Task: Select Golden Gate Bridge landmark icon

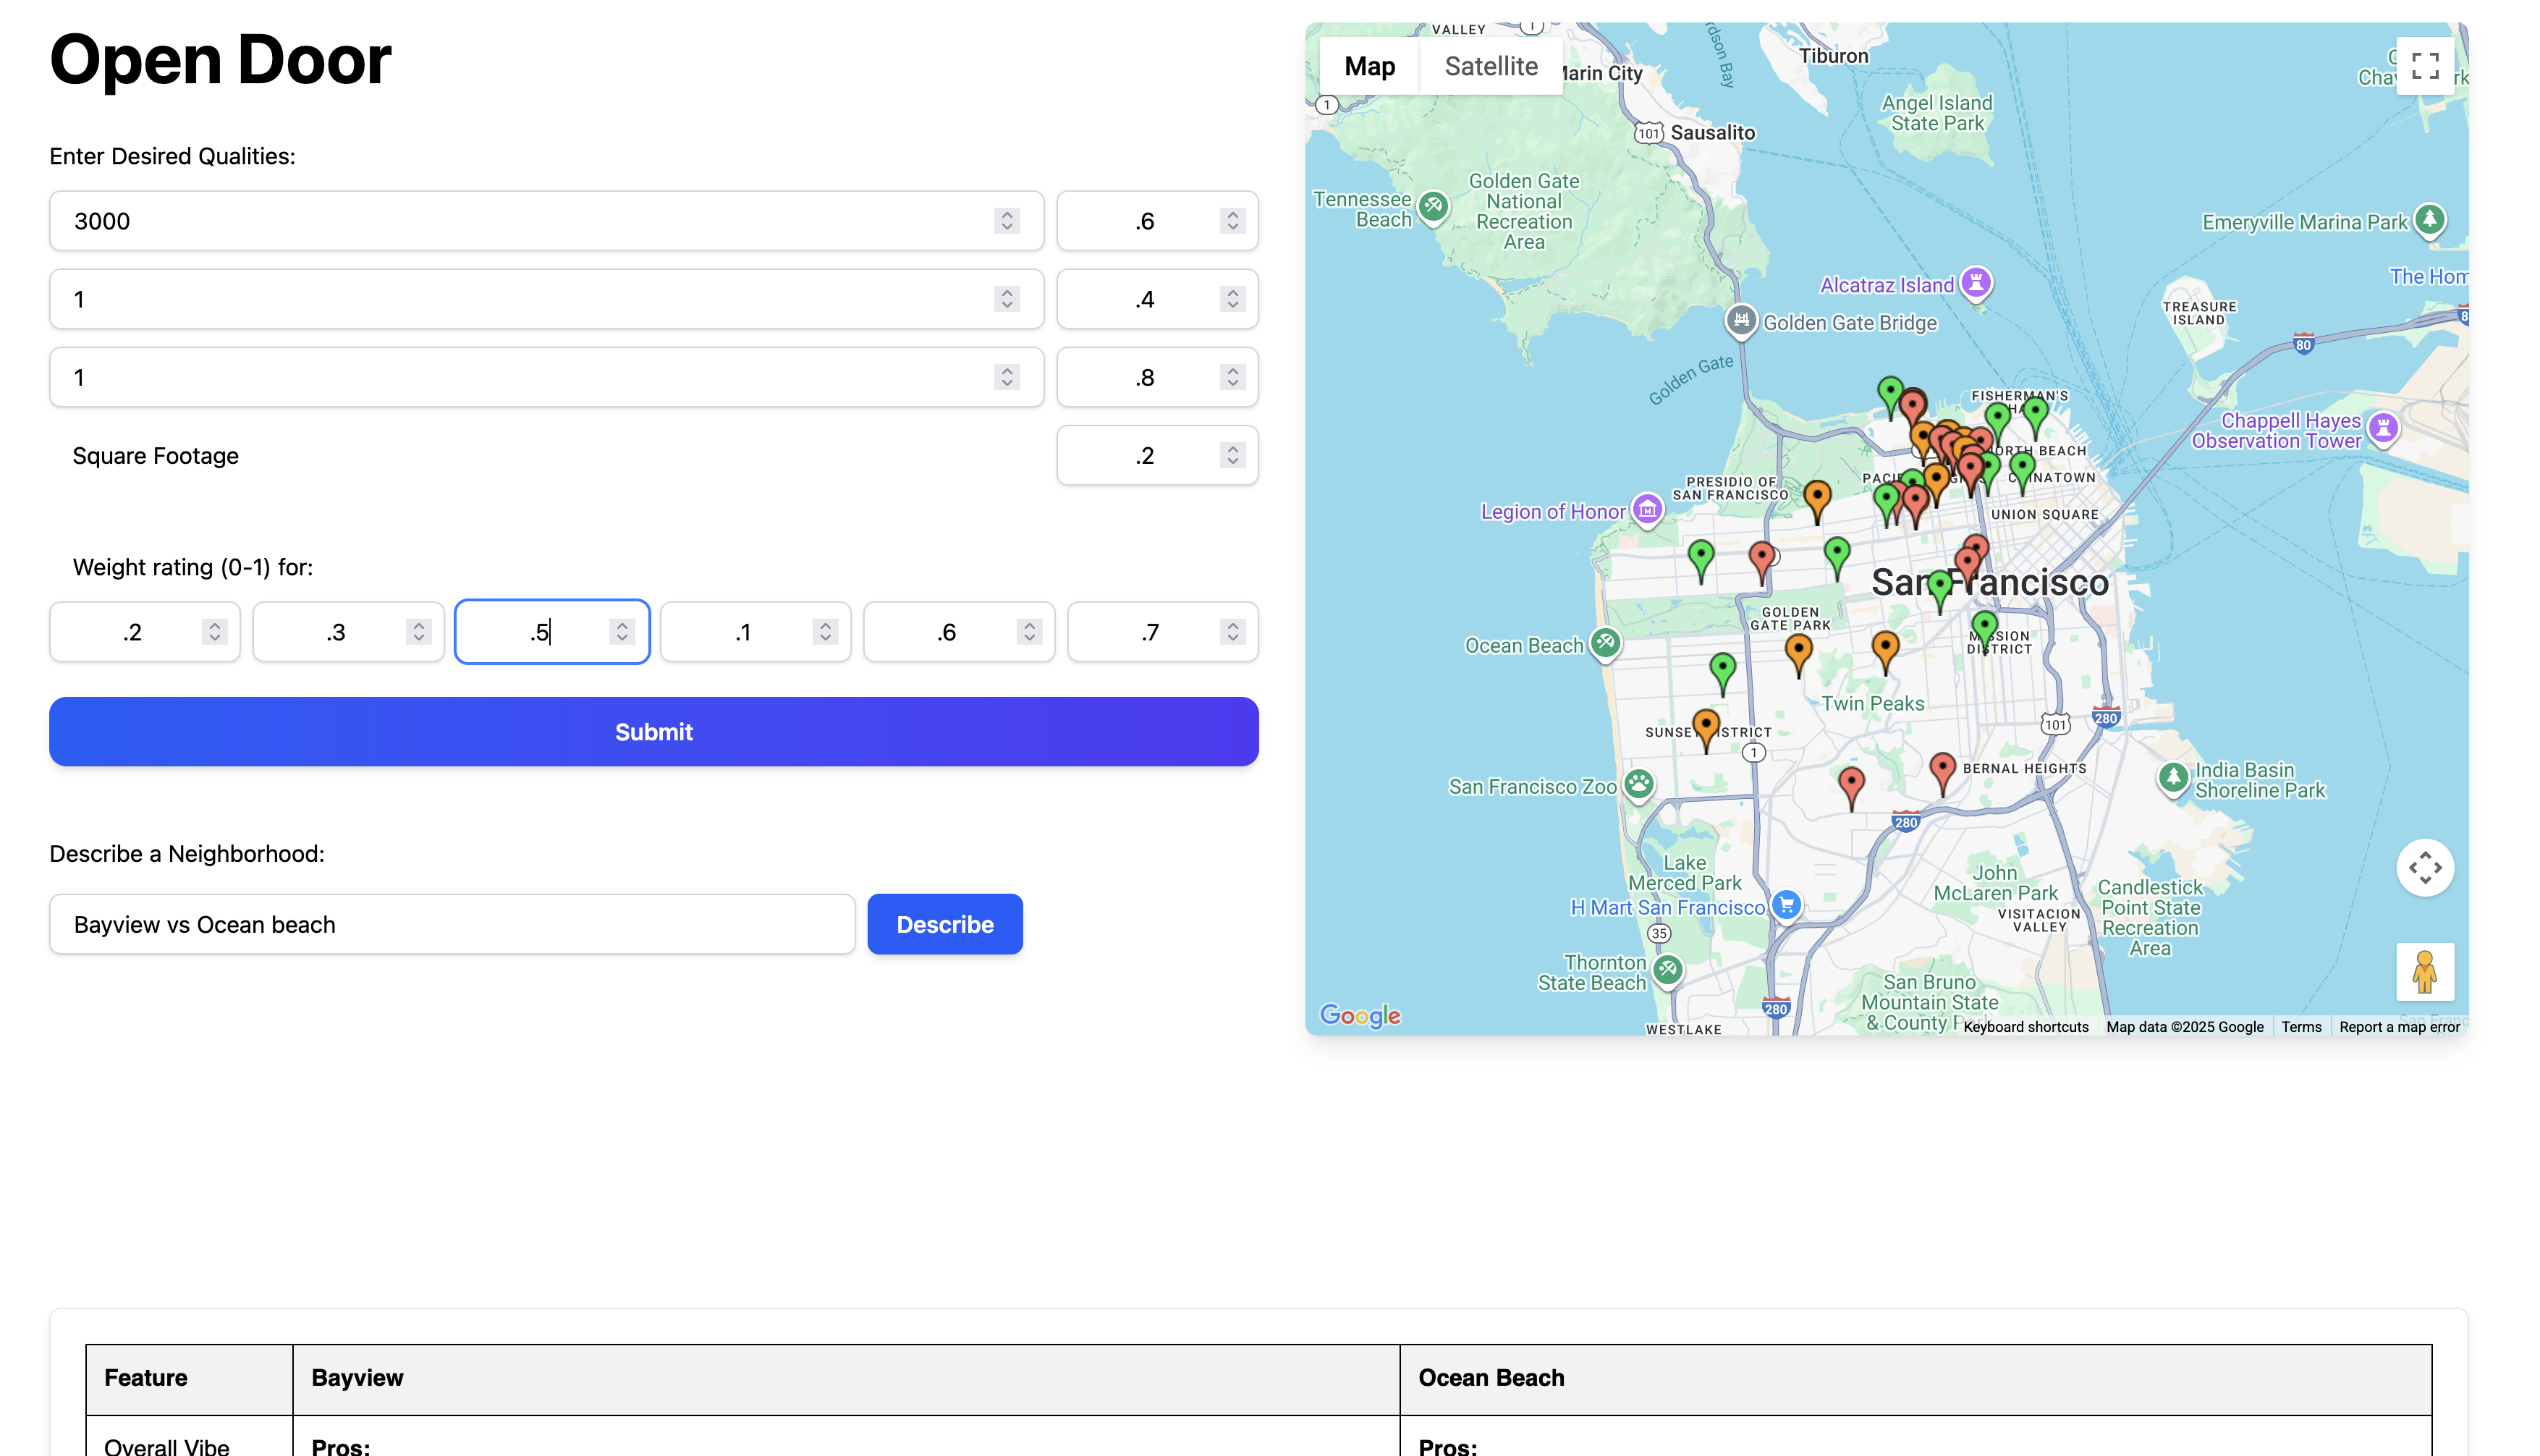Action: click(x=1741, y=321)
